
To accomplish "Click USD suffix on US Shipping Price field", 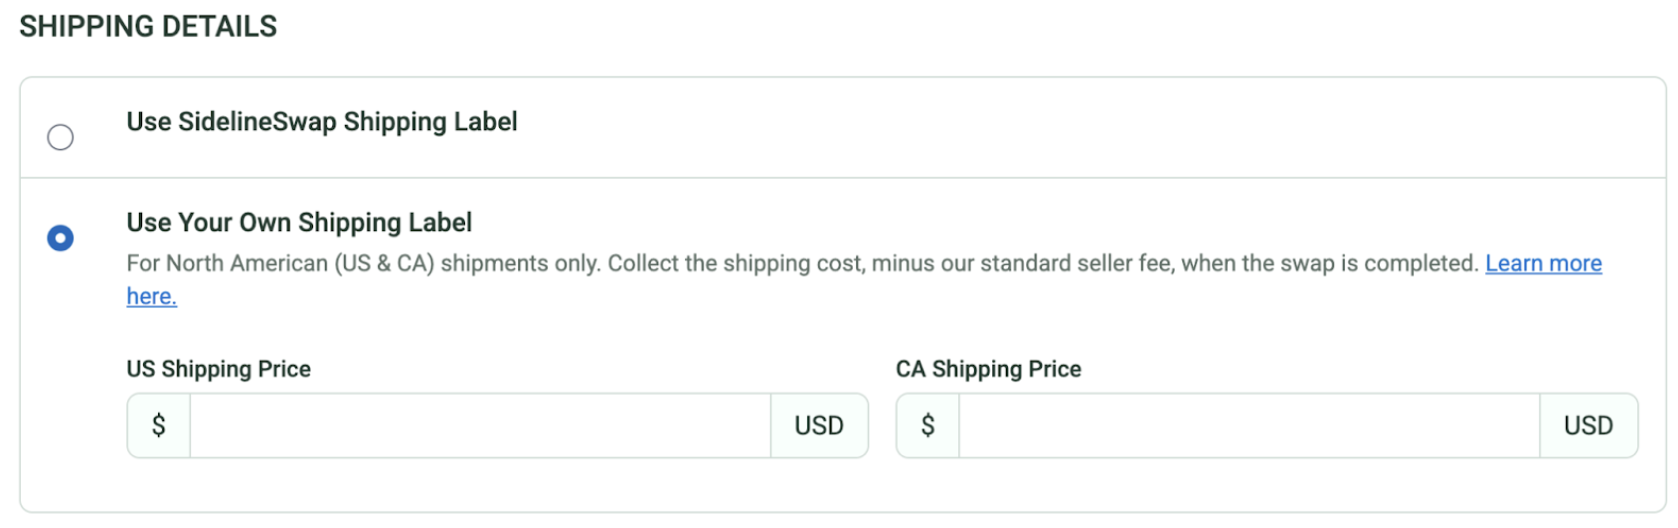I will tap(819, 426).
